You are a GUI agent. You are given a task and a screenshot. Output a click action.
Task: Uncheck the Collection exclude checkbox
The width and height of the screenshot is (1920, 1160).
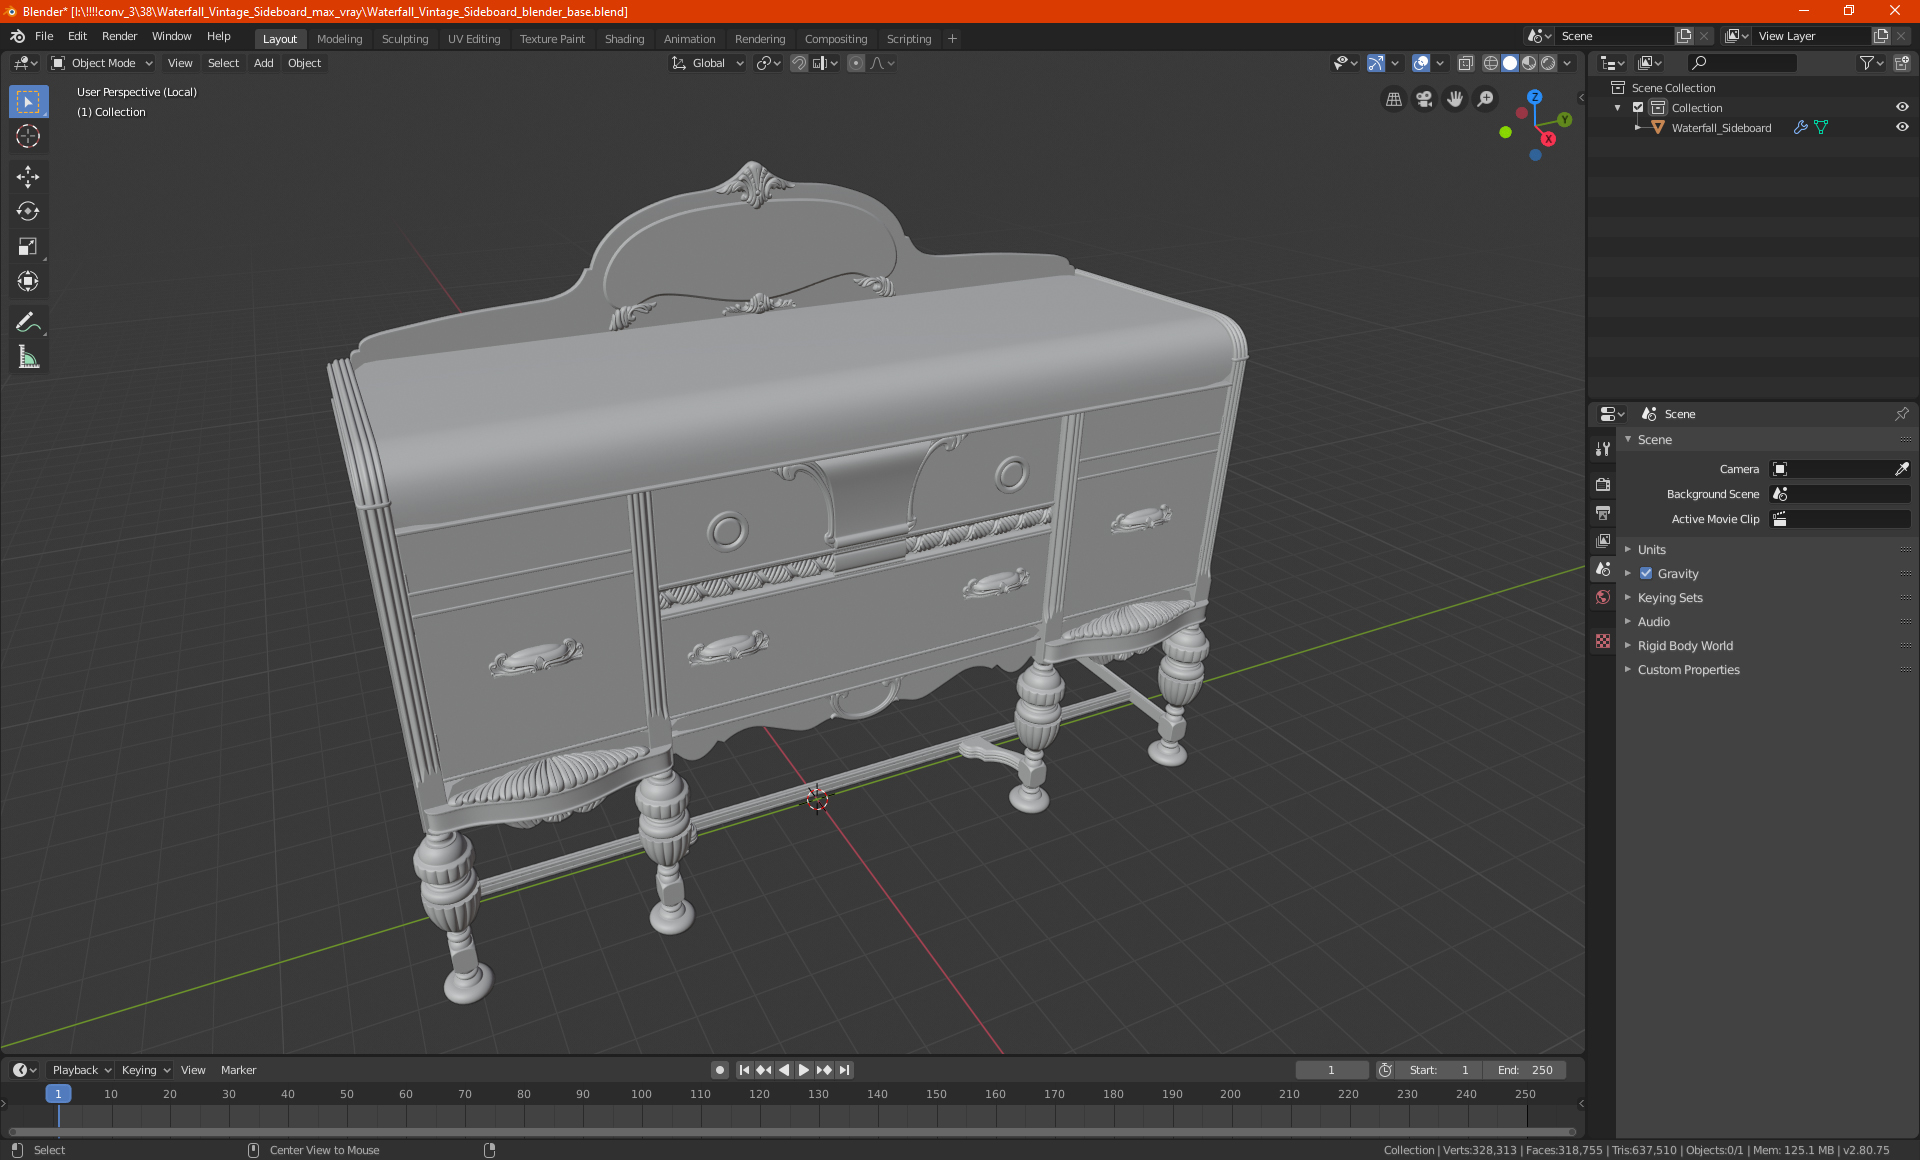[x=1638, y=108]
